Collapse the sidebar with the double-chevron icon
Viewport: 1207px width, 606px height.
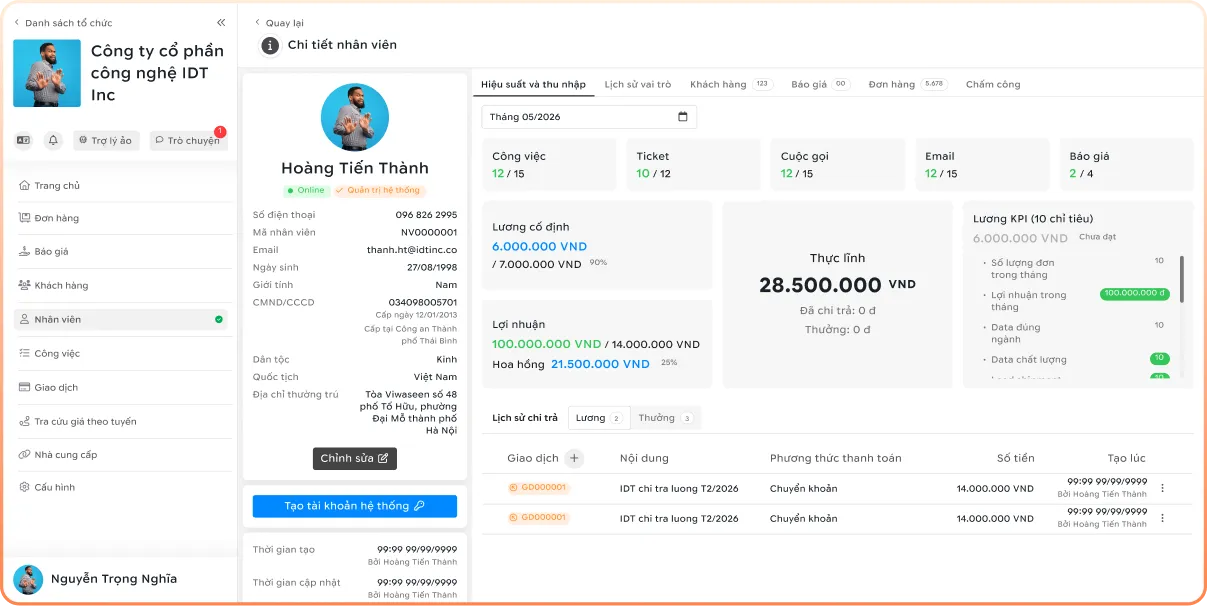(x=221, y=22)
